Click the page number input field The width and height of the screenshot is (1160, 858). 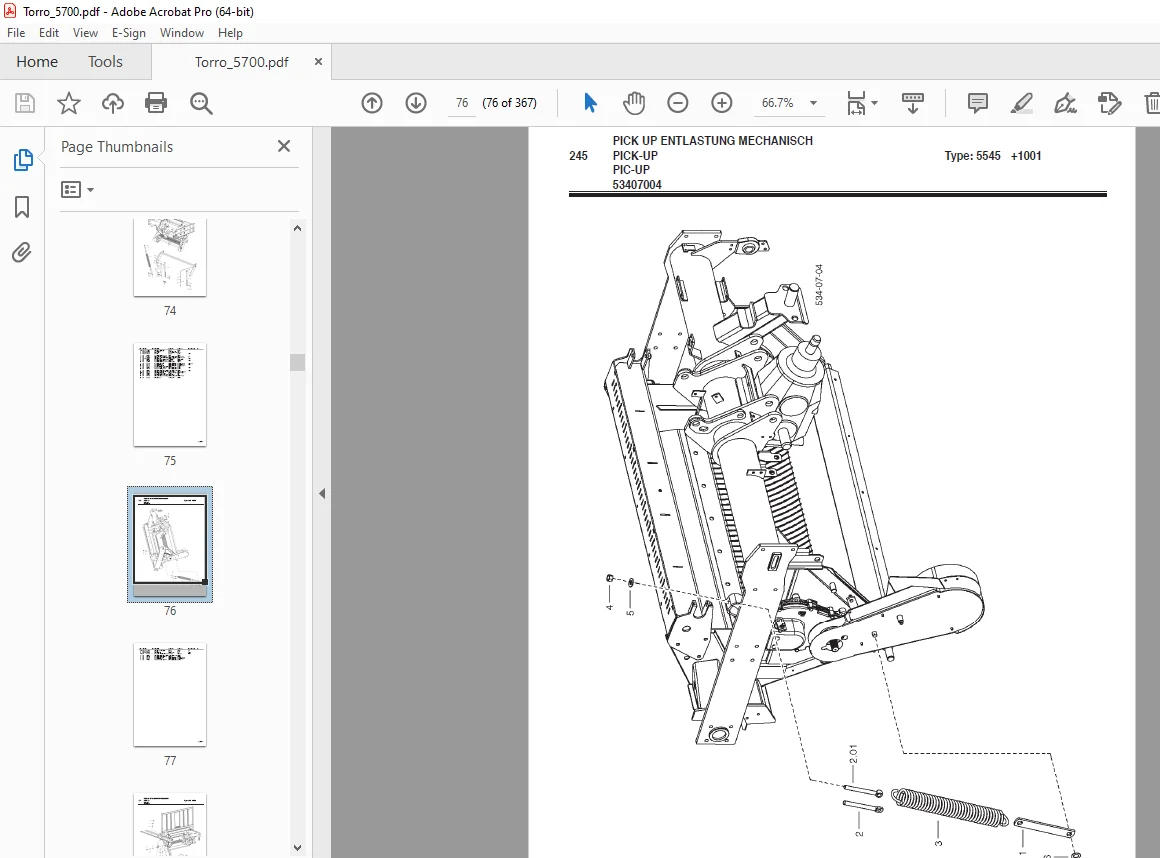coord(462,103)
